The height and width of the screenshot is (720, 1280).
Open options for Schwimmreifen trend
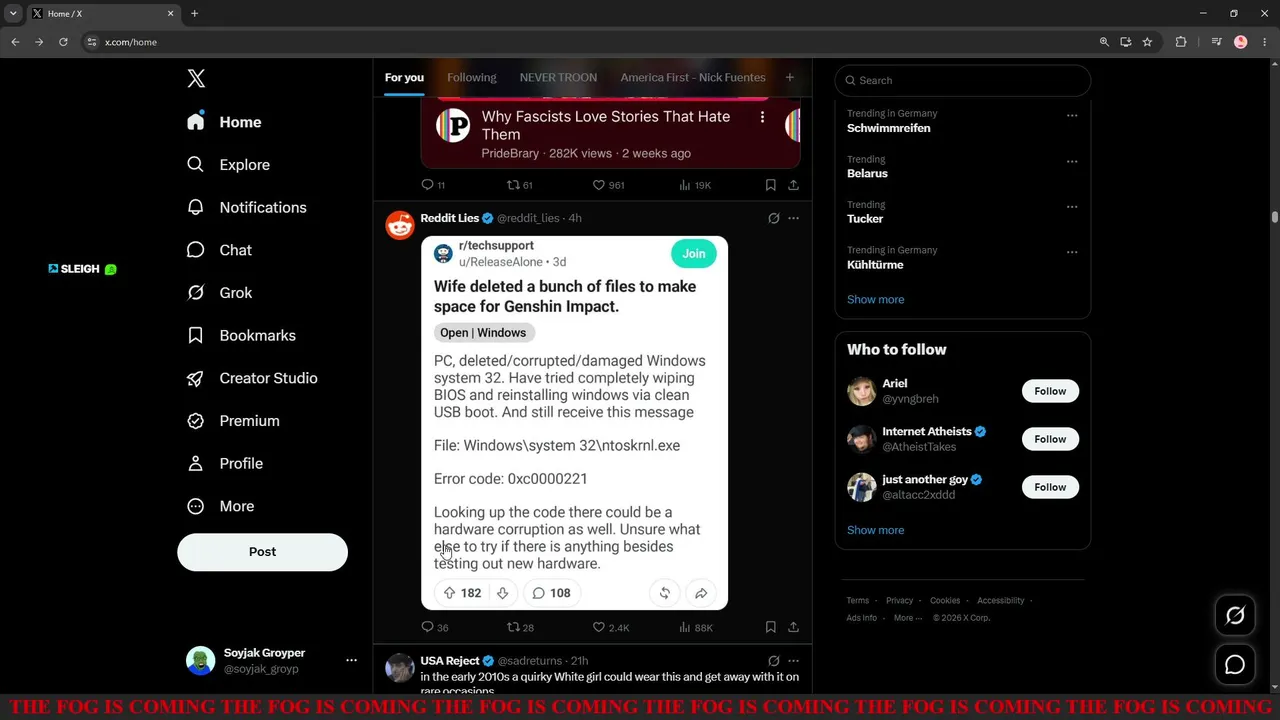tap(1072, 115)
